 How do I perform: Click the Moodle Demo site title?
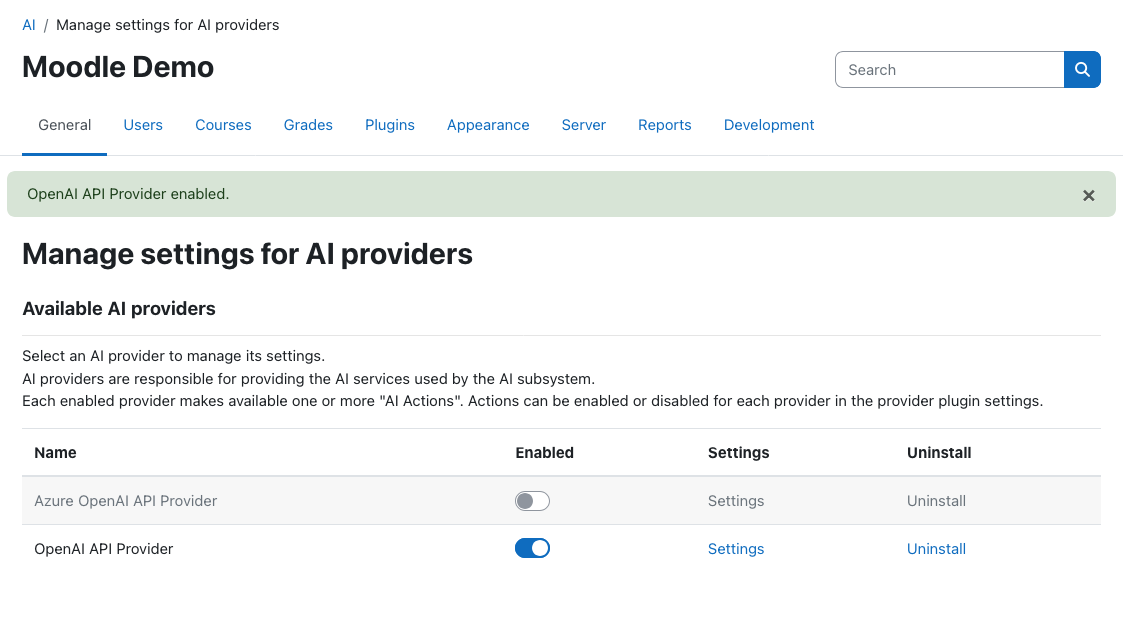pos(118,67)
